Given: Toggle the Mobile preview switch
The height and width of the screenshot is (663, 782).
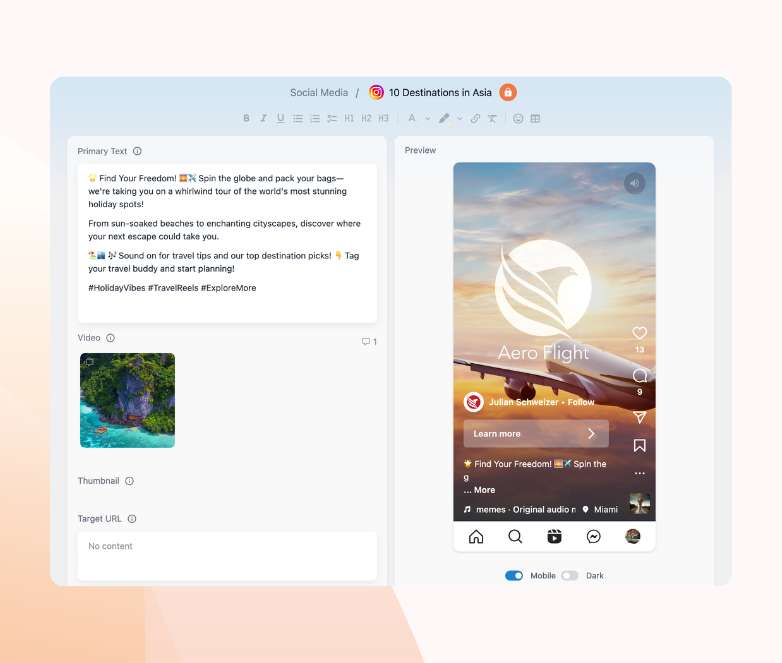Looking at the screenshot, I should (514, 576).
